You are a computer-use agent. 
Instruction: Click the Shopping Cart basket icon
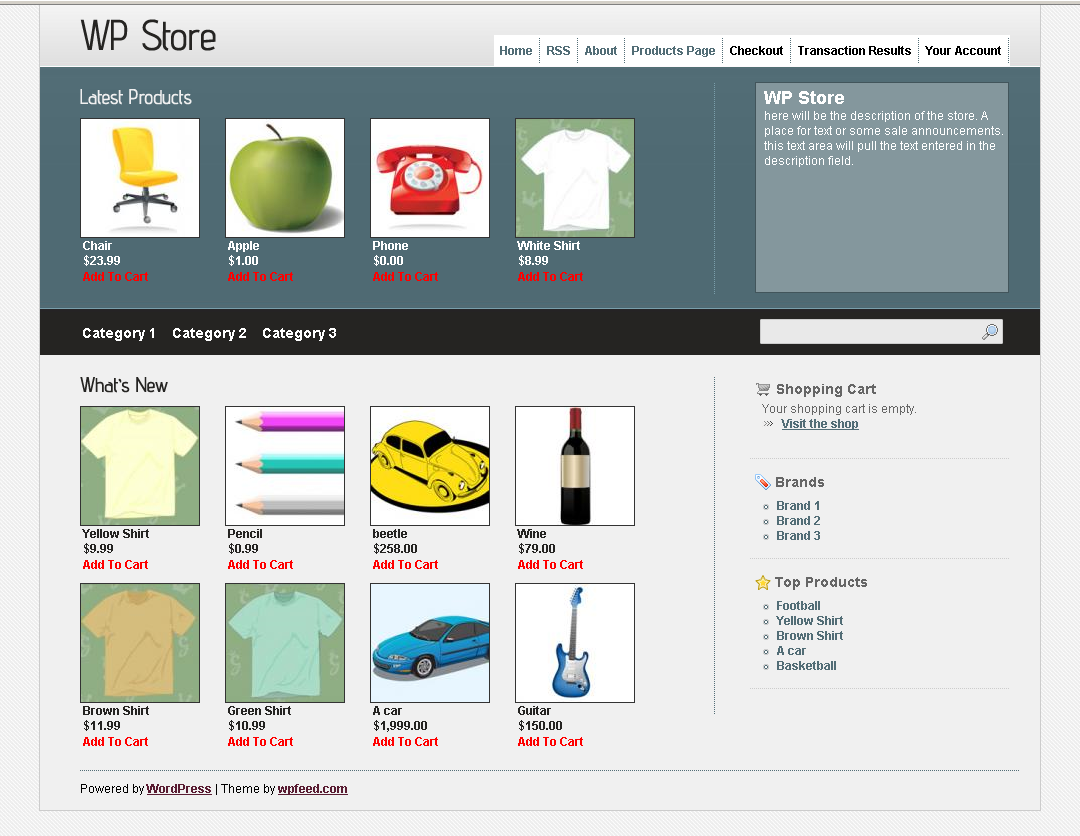[764, 389]
